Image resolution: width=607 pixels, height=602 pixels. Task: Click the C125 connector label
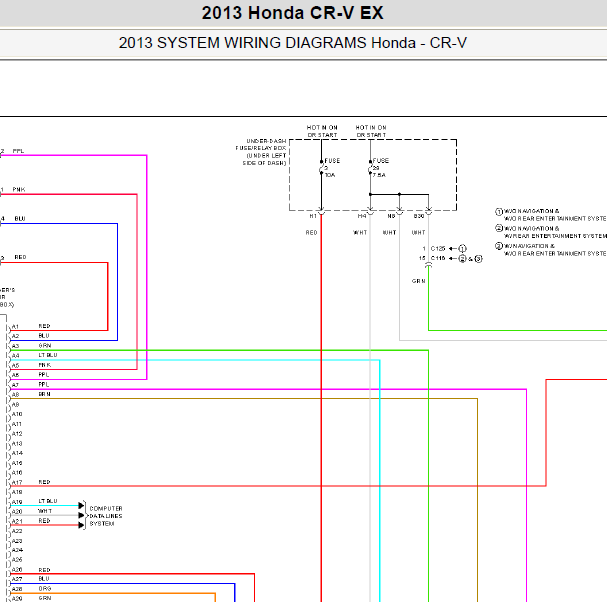(438, 249)
